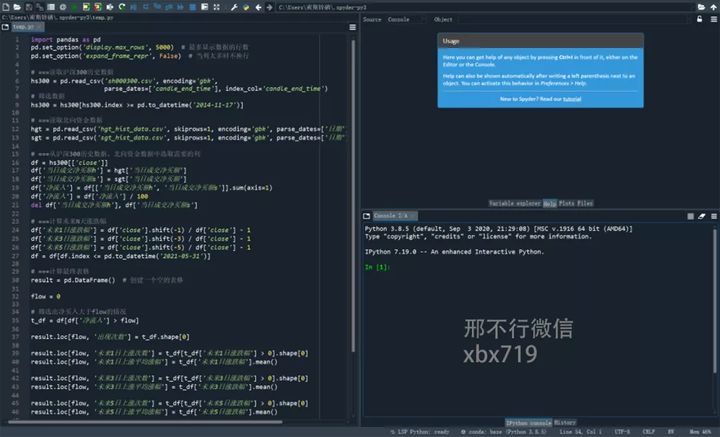Step into function in debugger
This screenshot has width=720, height=437.
(x=158, y=7)
